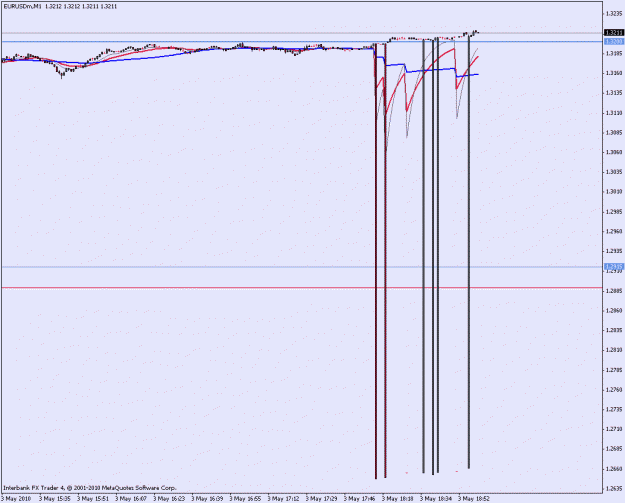Click the 3 May 15:51 time label
The height and width of the screenshot is (503, 625).
pos(92,498)
